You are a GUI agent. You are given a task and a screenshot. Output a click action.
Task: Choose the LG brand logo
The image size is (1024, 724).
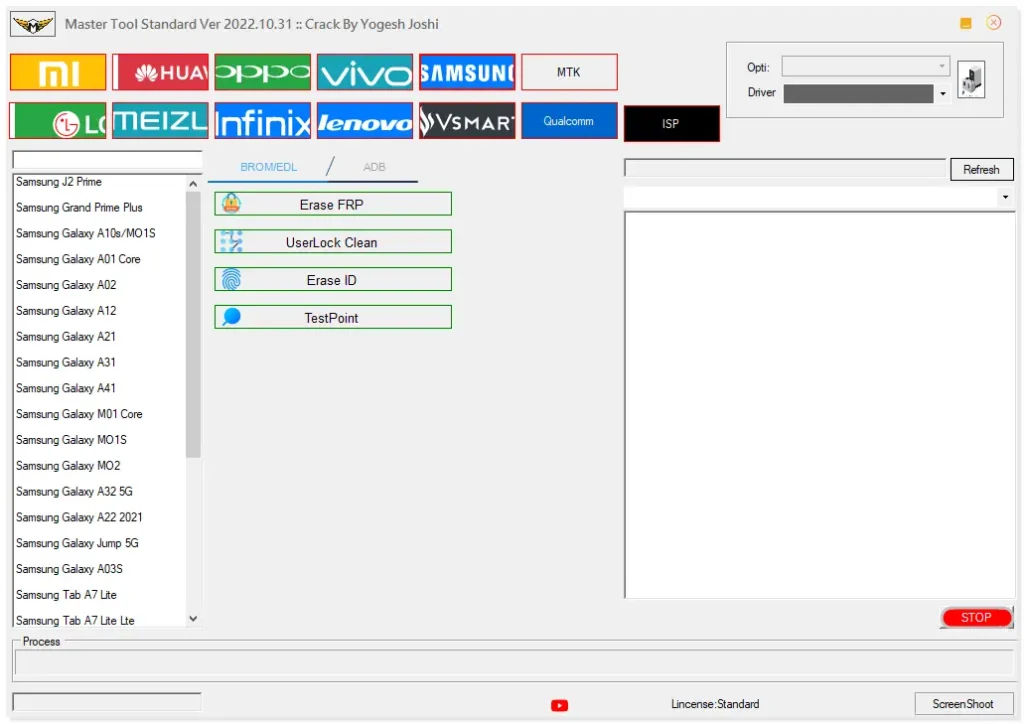pyautogui.click(x=58, y=121)
